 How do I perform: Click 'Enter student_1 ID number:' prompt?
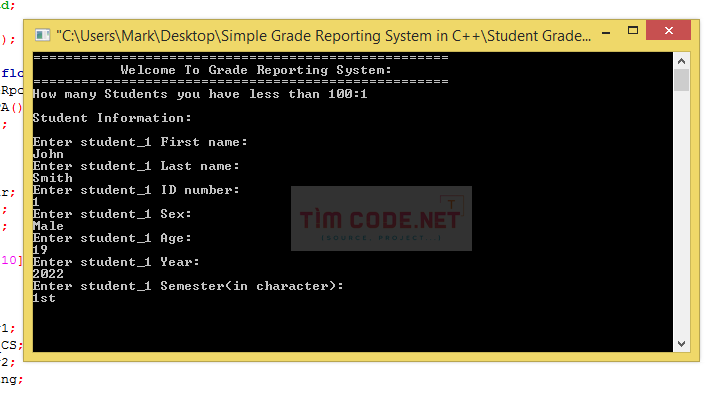point(136,190)
